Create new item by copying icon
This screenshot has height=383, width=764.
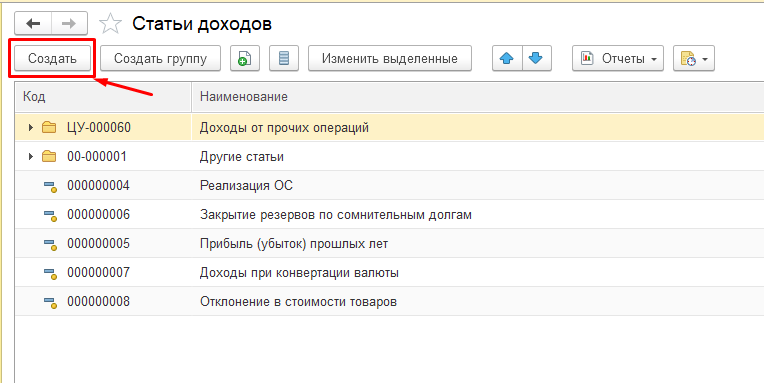(x=245, y=58)
